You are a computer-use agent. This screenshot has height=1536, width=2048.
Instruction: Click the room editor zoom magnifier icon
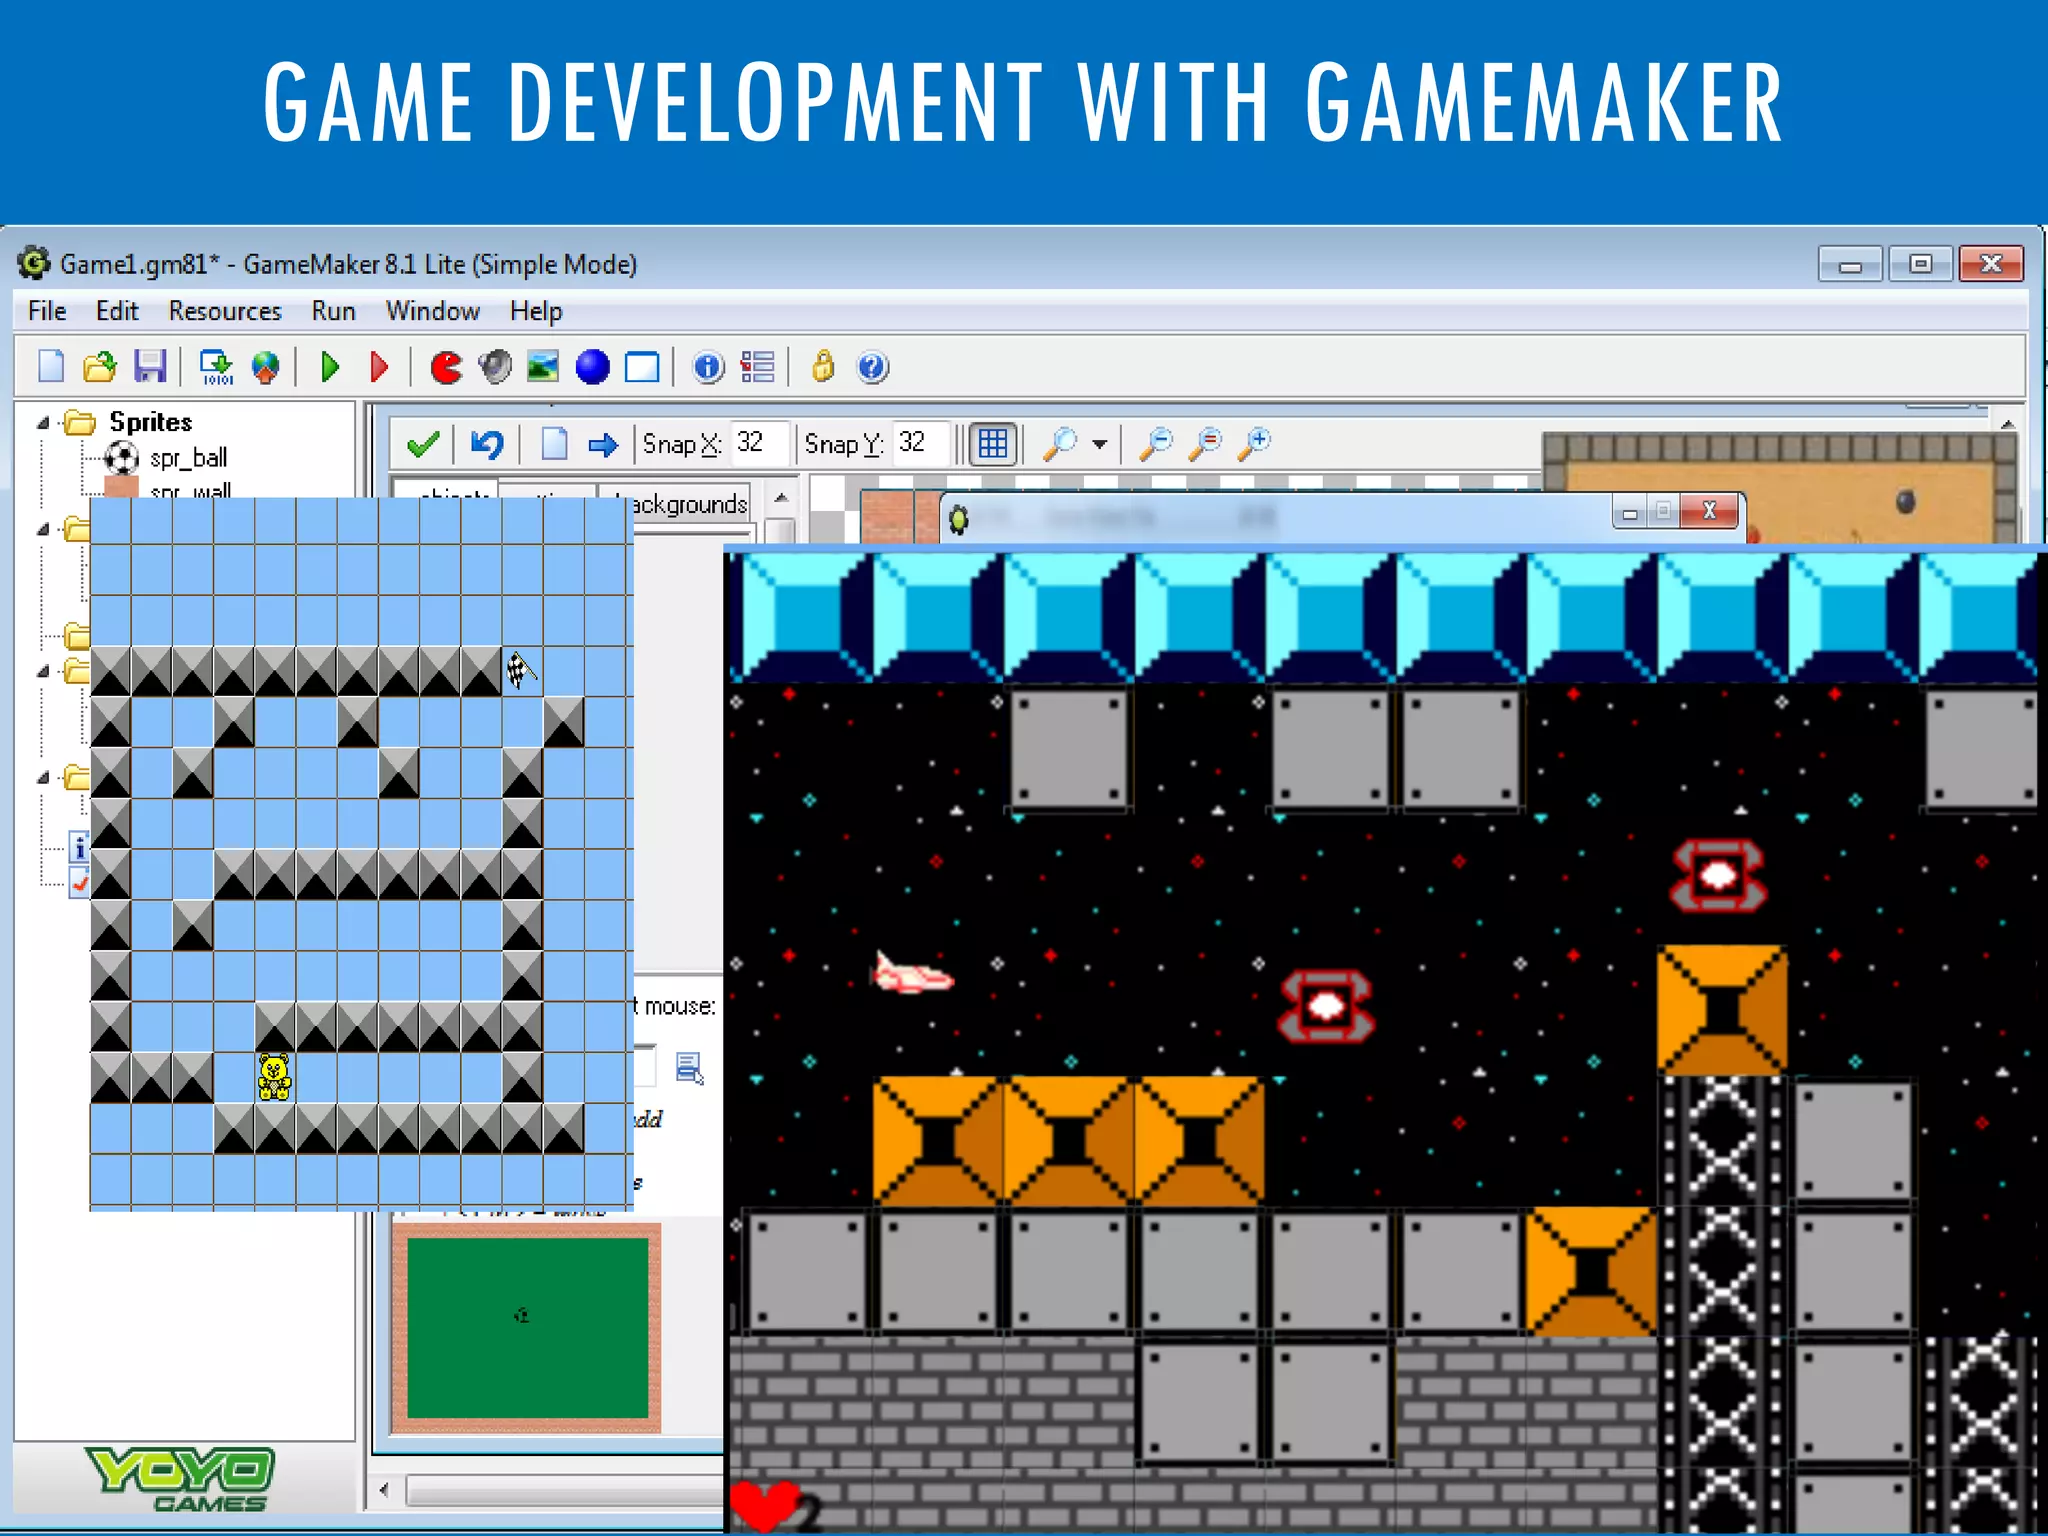coord(1060,443)
